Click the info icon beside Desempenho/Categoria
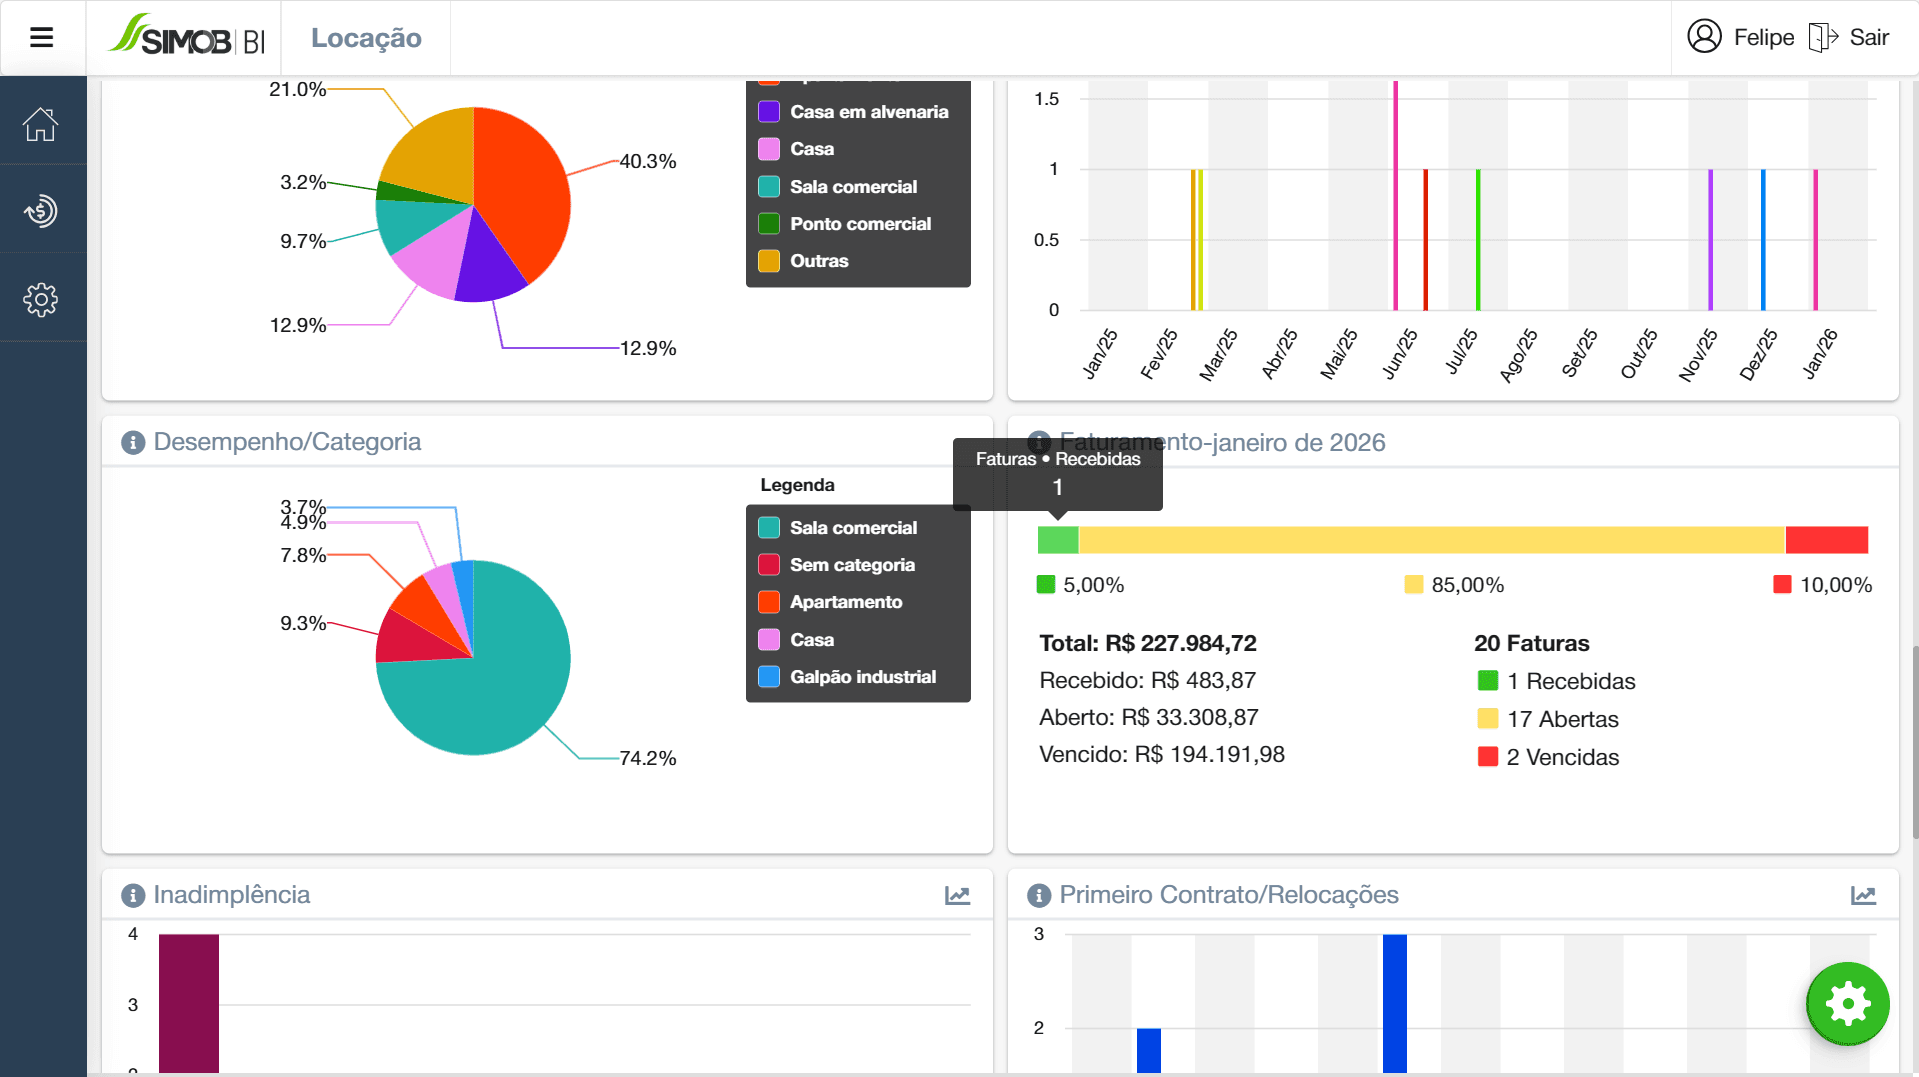The image size is (1919, 1077). pyautogui.click(x=131, y=443)
